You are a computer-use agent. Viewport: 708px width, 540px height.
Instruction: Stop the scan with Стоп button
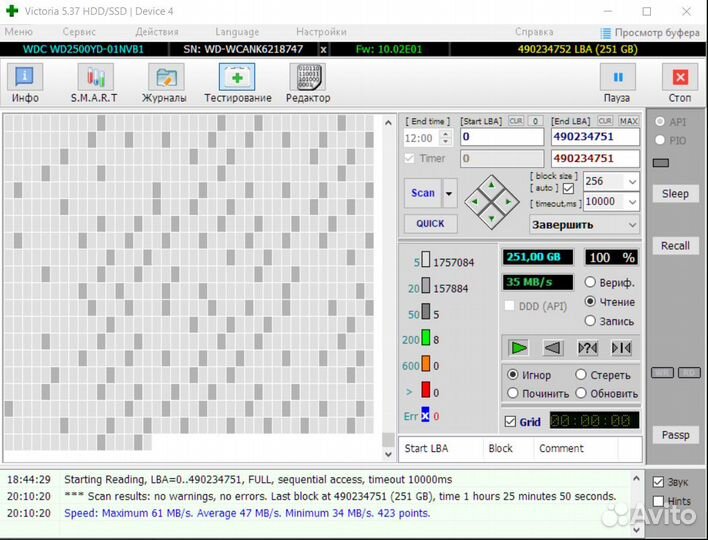tap(680, 80)
